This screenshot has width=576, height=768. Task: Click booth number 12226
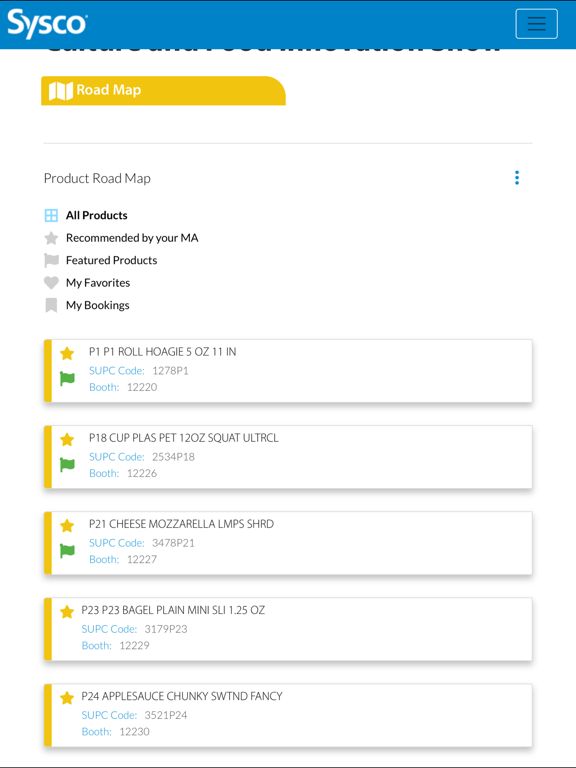click(x=142, y=473)
